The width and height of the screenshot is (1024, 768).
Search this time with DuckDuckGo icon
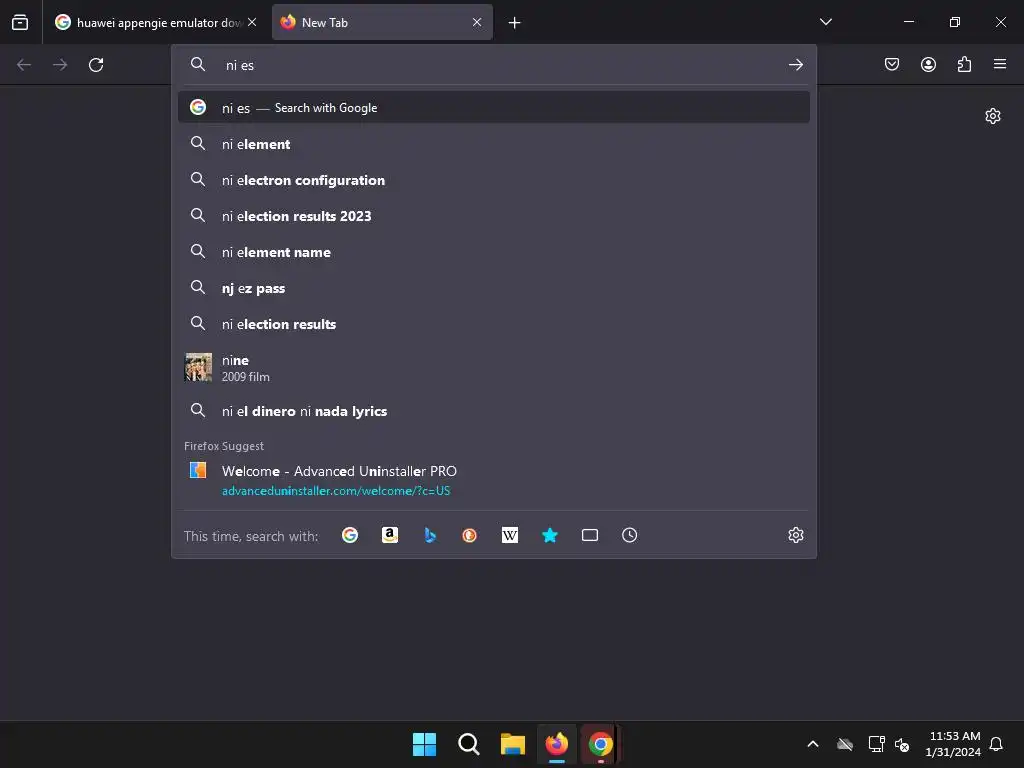click(470, 536)
